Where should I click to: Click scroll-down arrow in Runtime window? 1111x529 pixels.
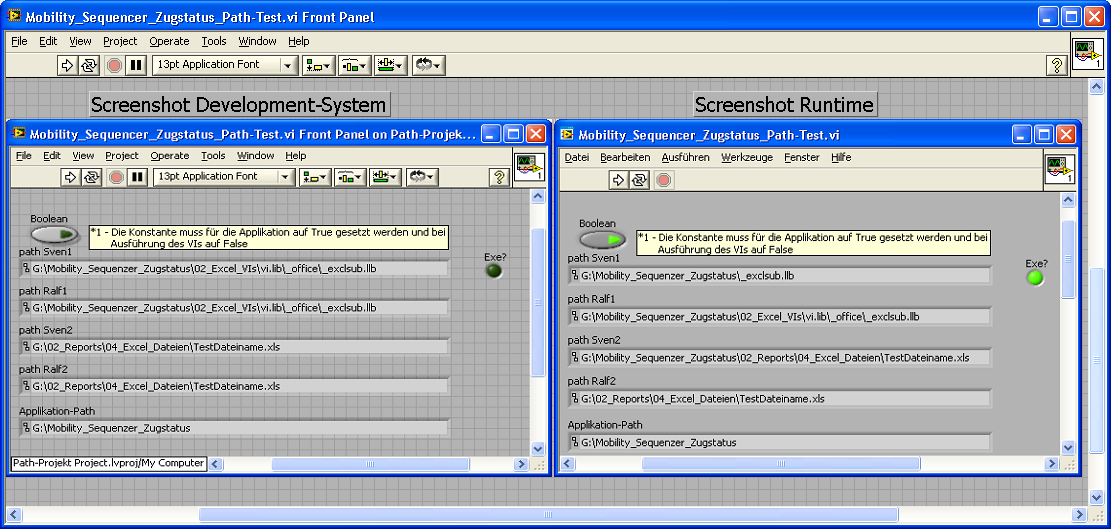(x=1068, y=447)
